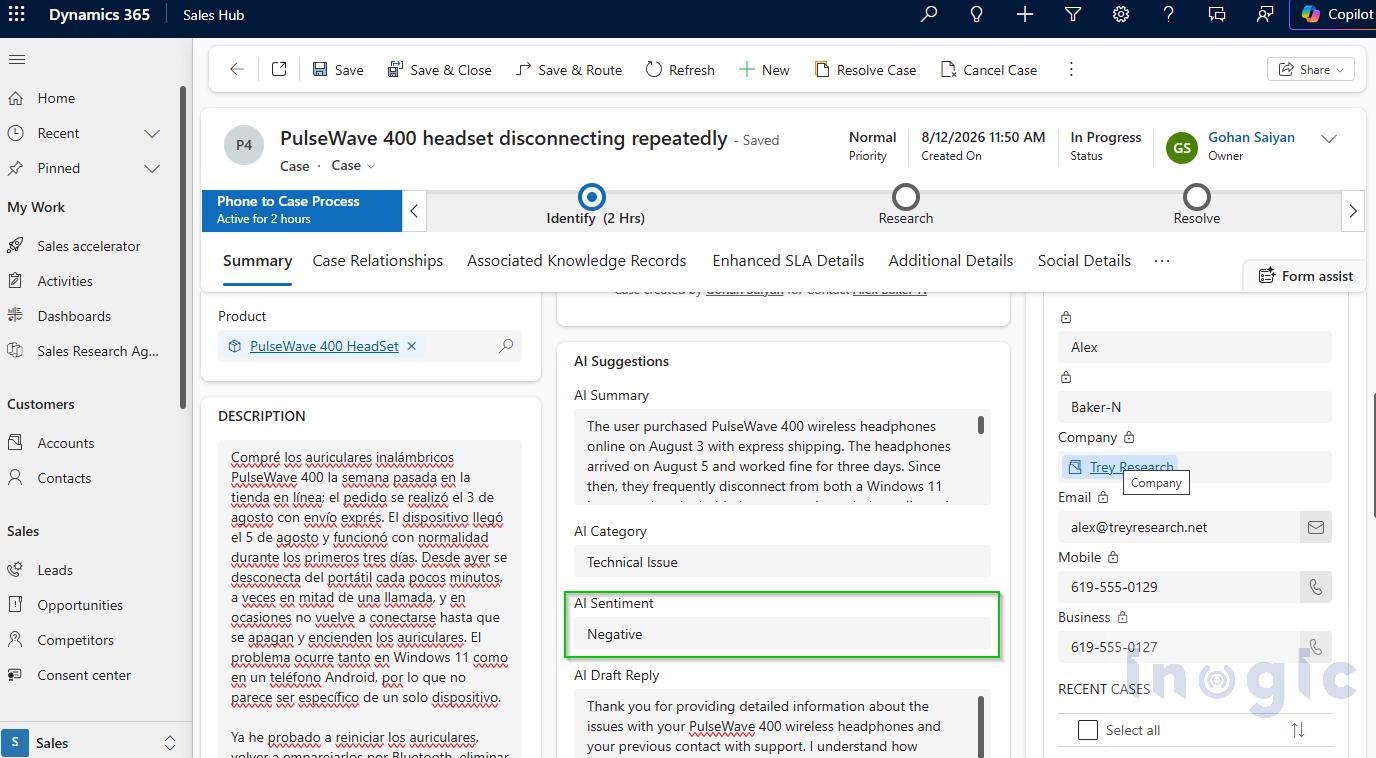
Task: Click the AI Category field
Action: 782,562
